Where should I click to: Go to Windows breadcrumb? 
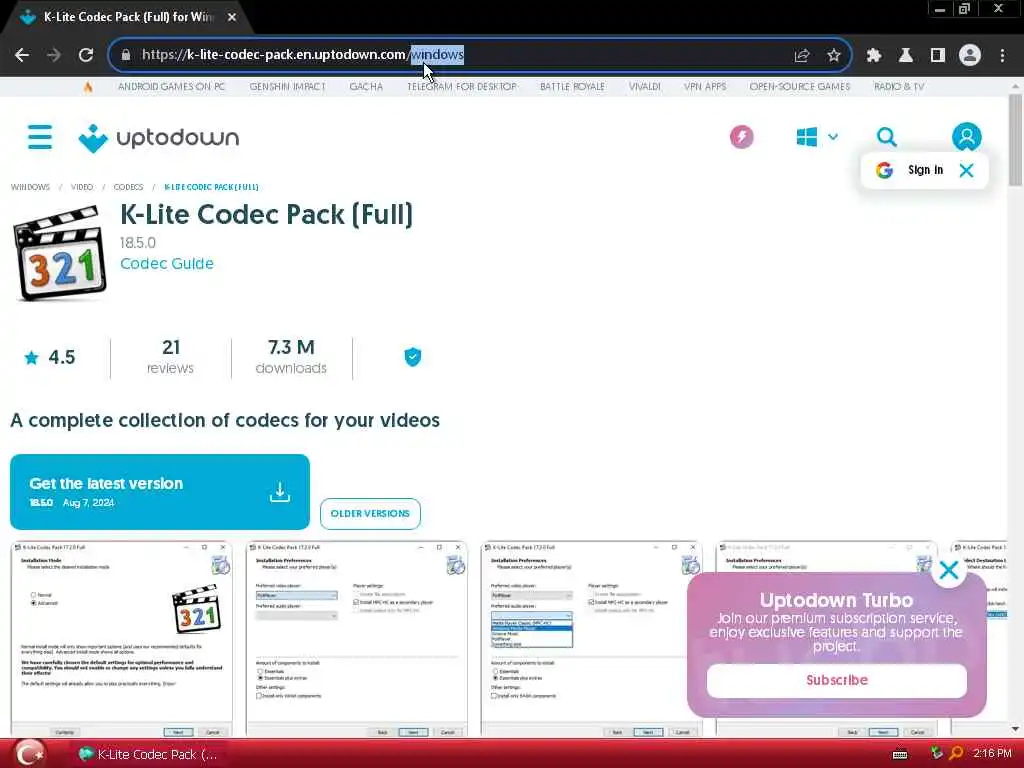click(30, 187)
